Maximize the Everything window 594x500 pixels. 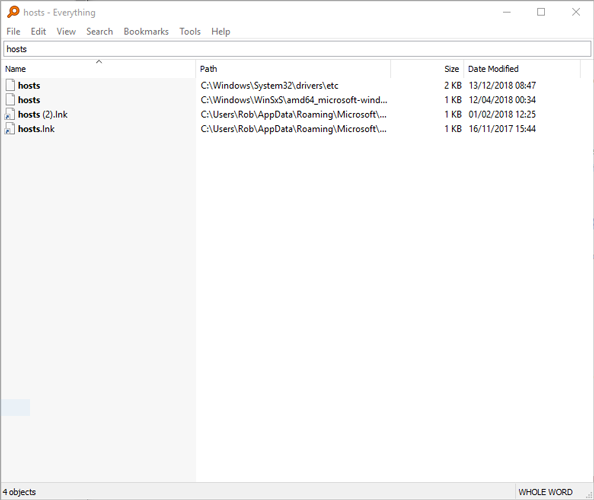coord(541,12)
